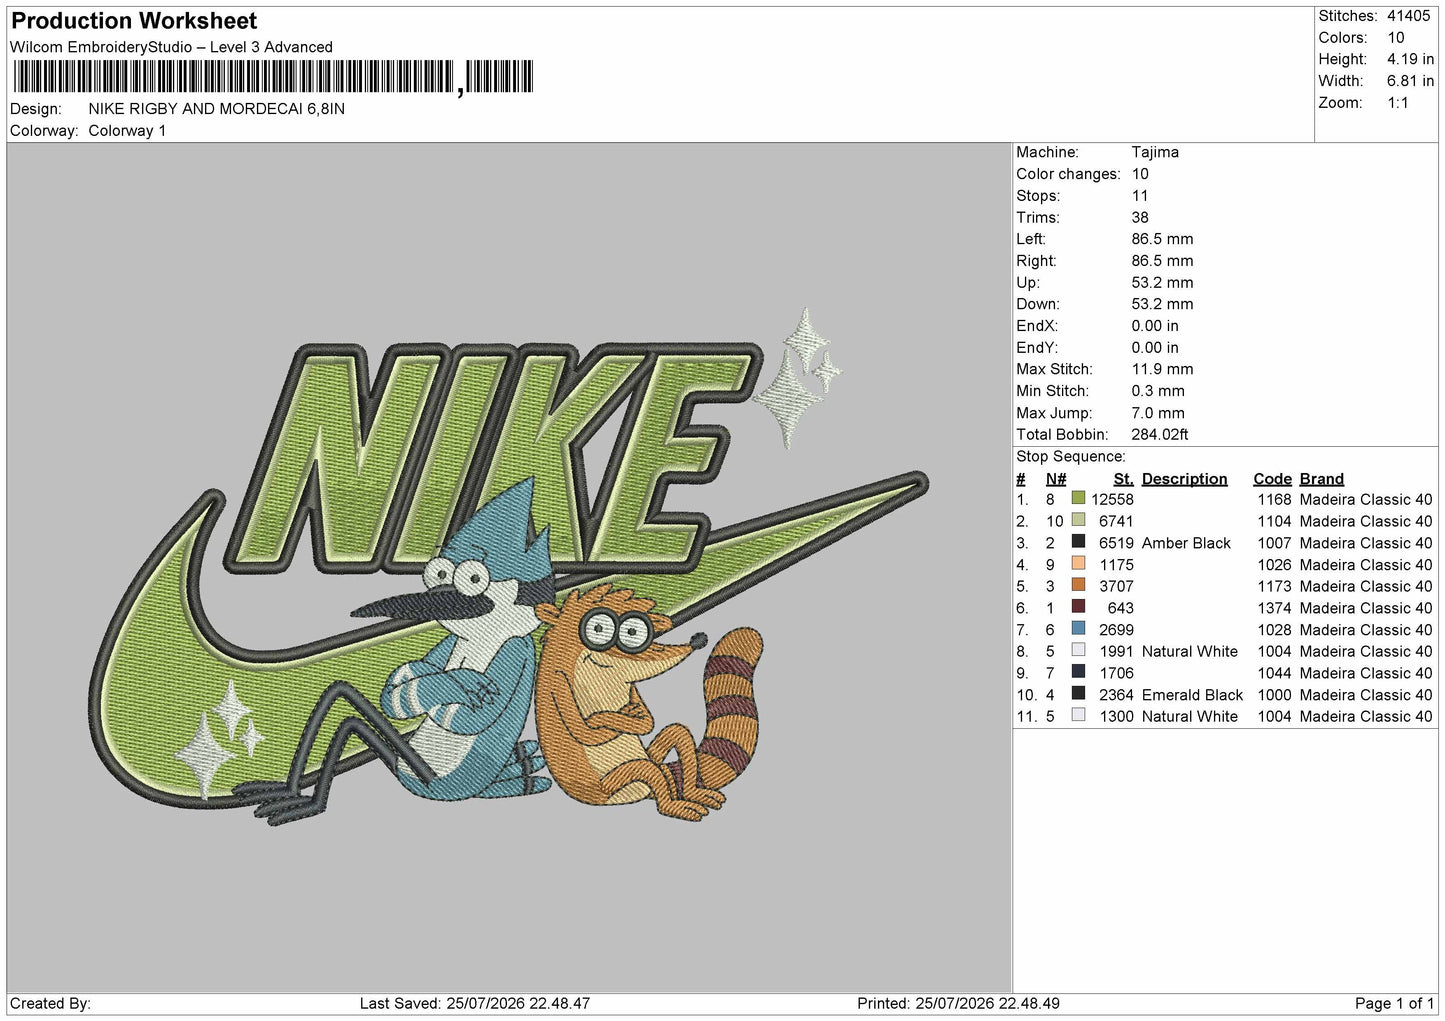Image resolution: width=1445 pixels, height=1021 pixels.
Task: Click design name 'NIKE RIGBY AND MORDECAI 6,8IN'
Action: coord(216,109)
